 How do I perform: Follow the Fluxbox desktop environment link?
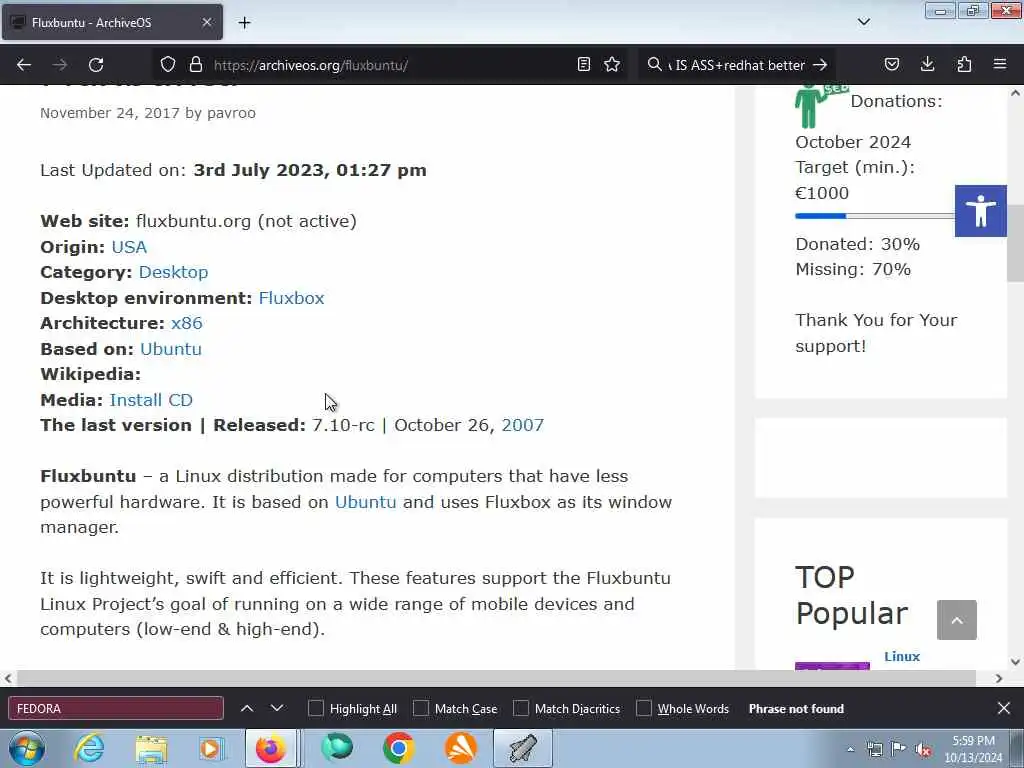coord(291,298)
